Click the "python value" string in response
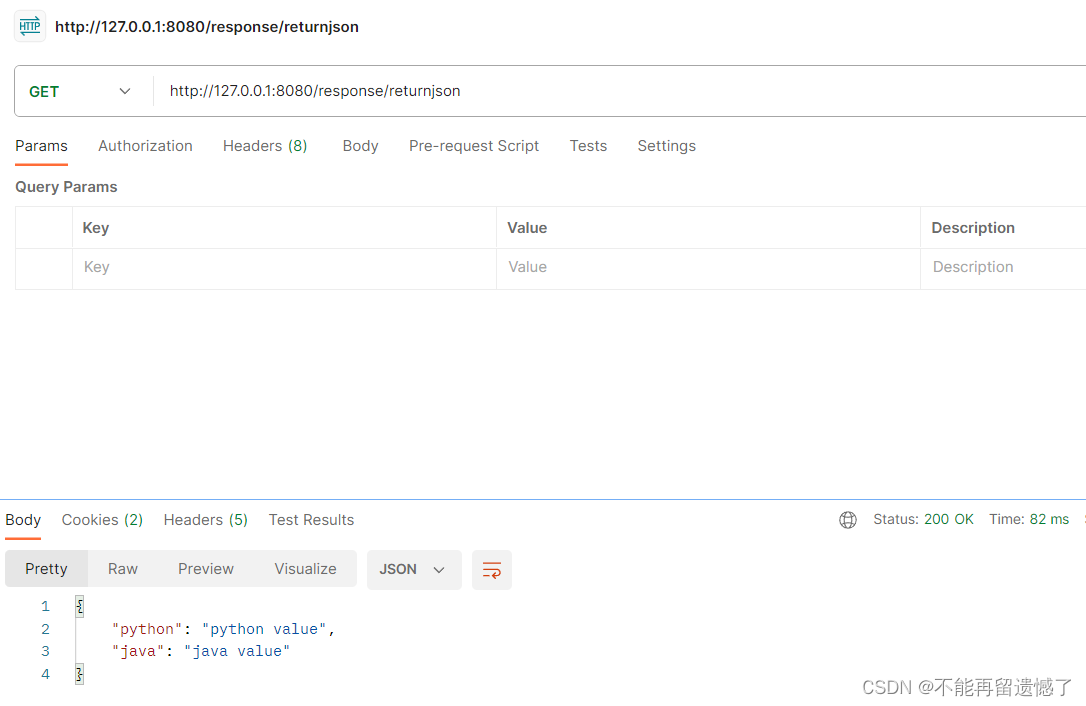This screenshot has height=706, width=1086. pos(264,629)
